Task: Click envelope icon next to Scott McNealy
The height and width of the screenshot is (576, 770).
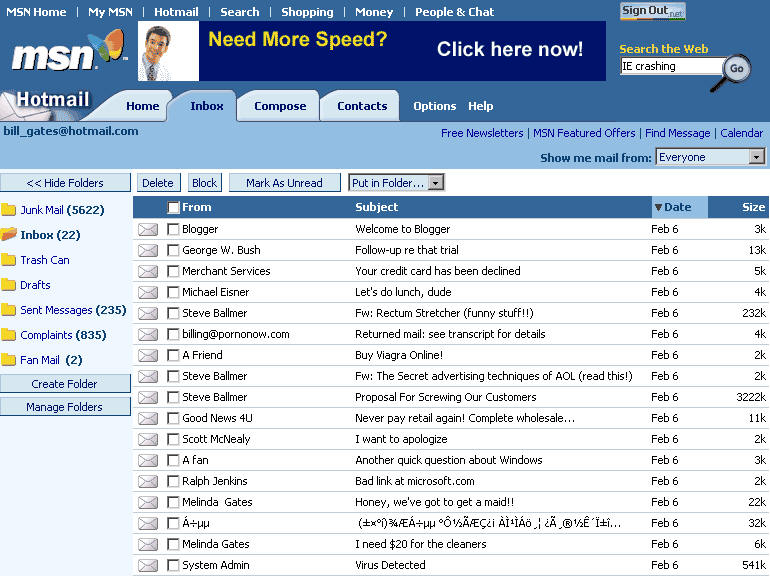Action: click(148, 439)
